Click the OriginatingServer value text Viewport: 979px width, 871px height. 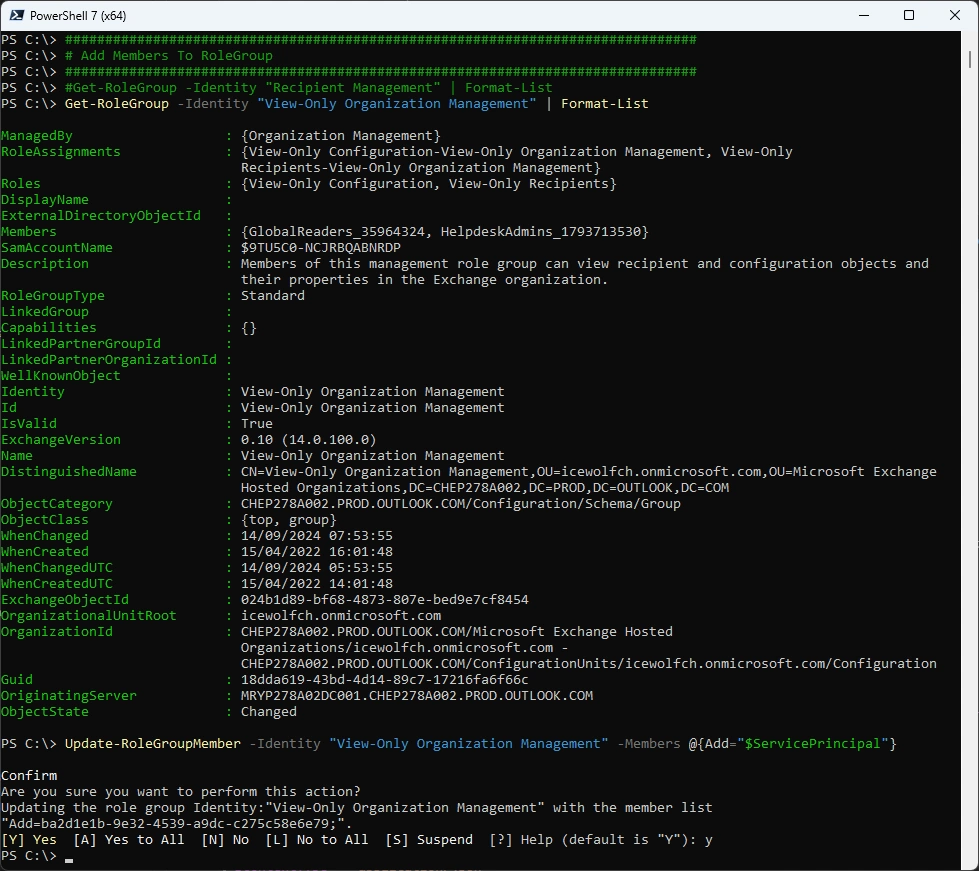[416, 696]
